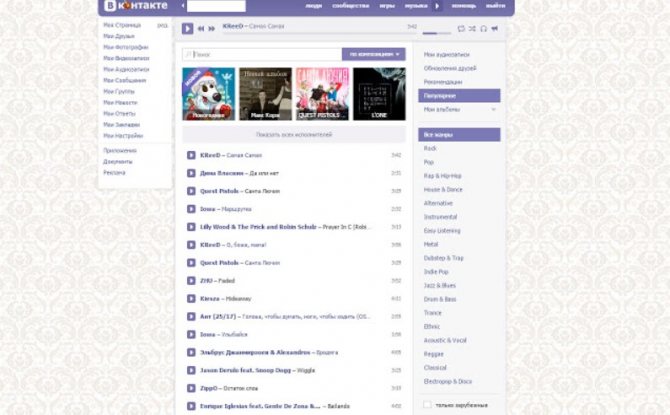Click the main player play button
This screenshot has height=415, width=670.
point(187,29)
